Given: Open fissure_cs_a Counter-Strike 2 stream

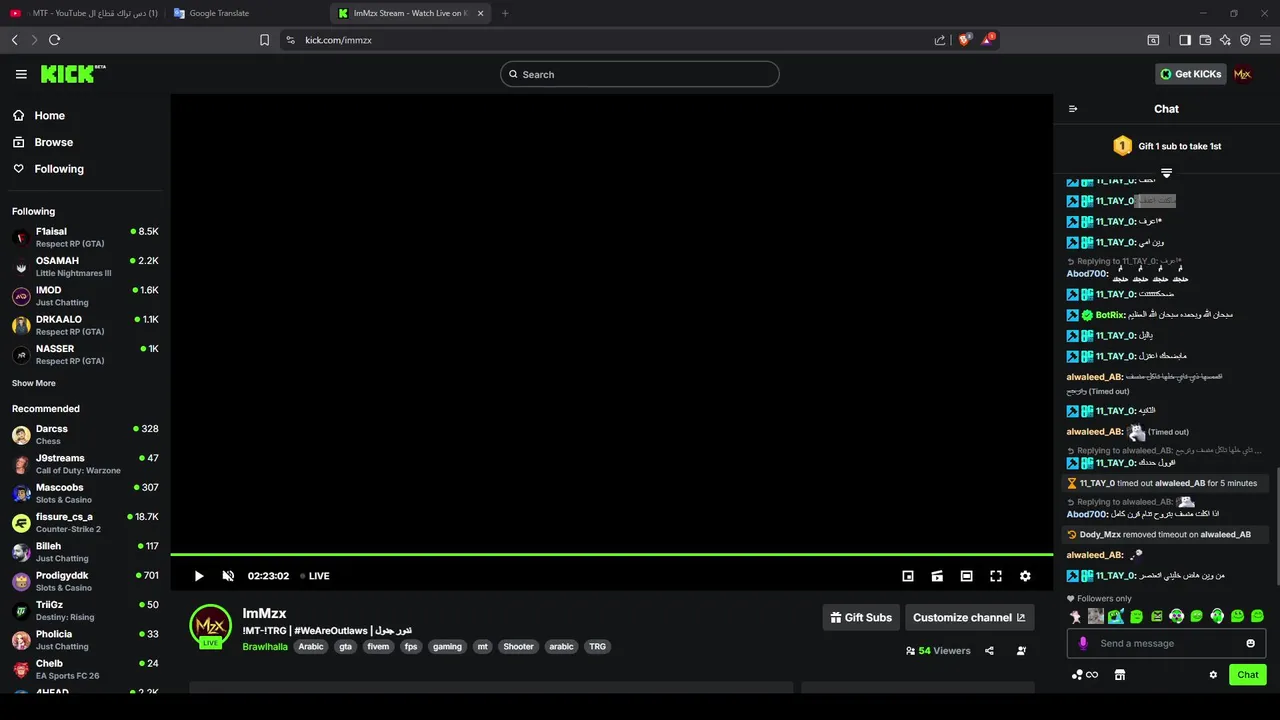Looking at the screenshot, I should (85, 522).
